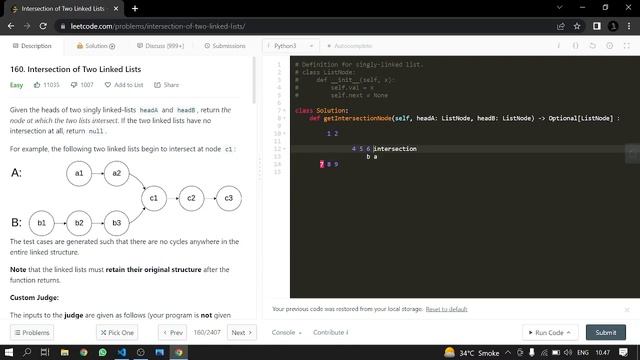Switch to the Submissions tab
Screen dimensions: 640x360
[x=225, y=46]
